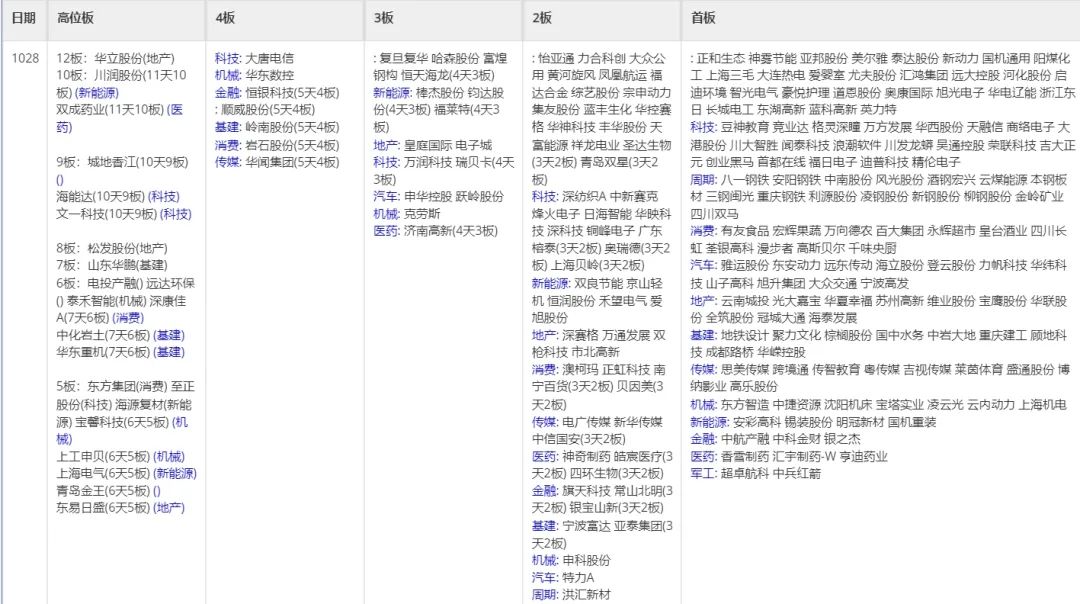Click the 新能源 link before 双良节能

coord(550,283)
